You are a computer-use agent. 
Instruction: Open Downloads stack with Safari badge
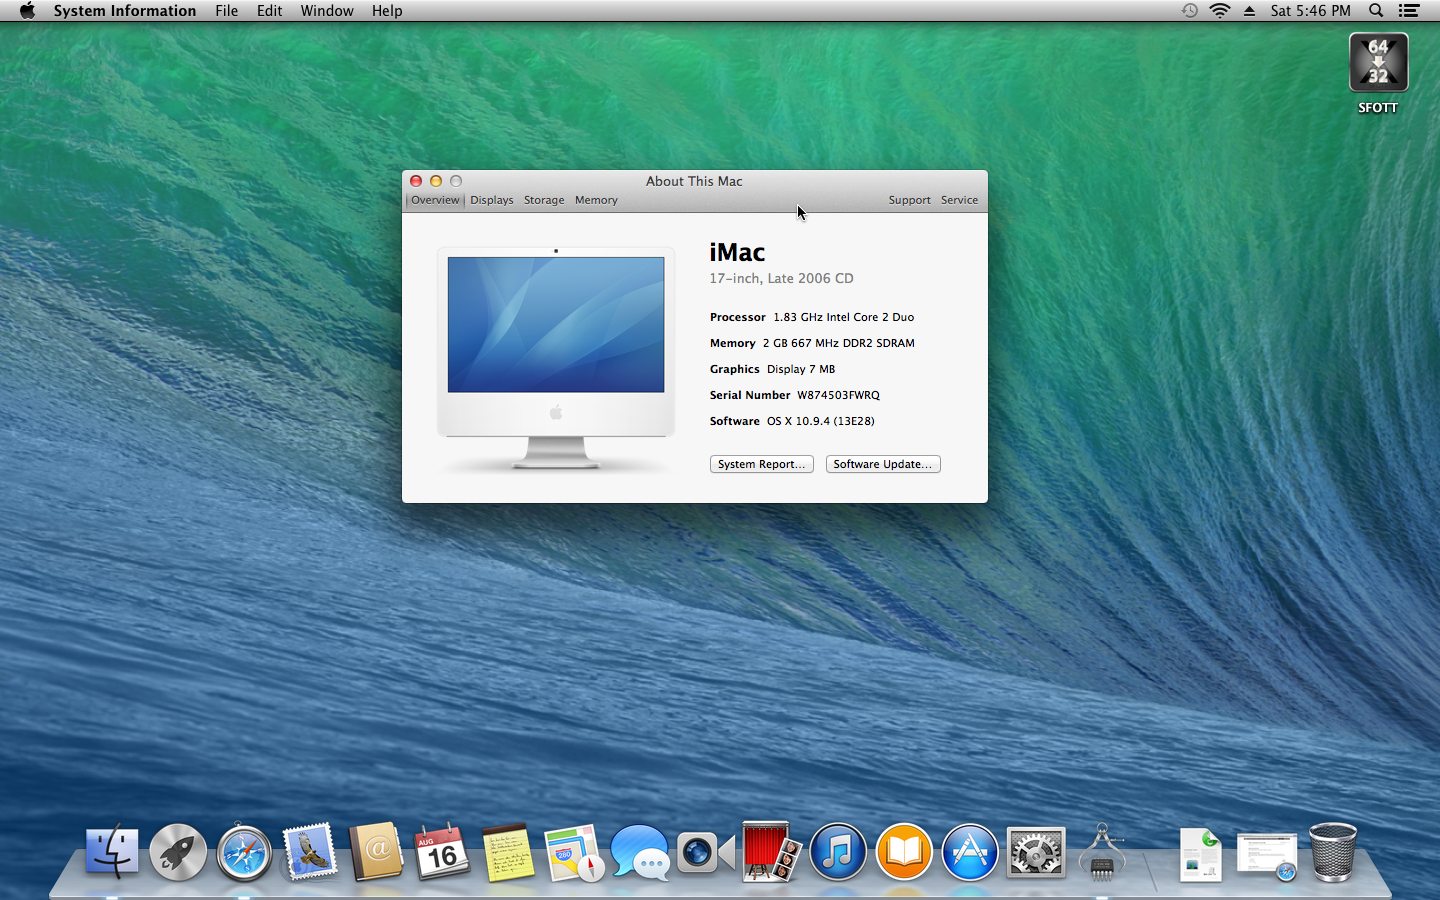click(1266, 856)
